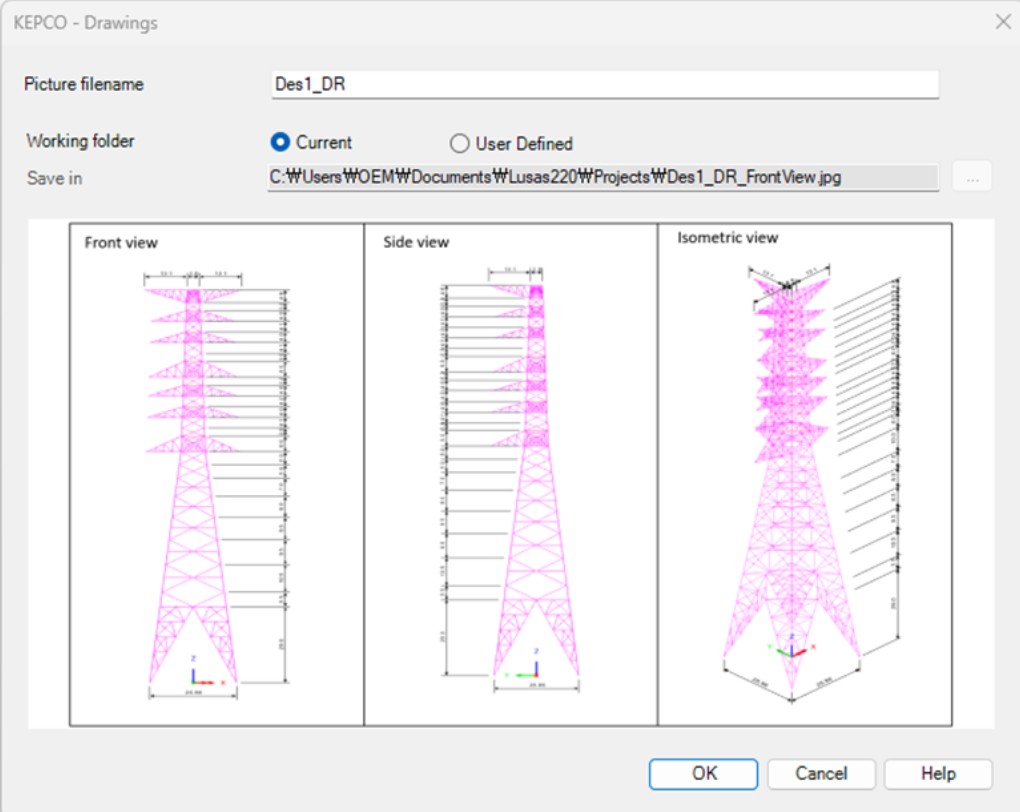Select the Front view tower drawing
Viewport: 1020px width, 812px height.
[193, 470]
